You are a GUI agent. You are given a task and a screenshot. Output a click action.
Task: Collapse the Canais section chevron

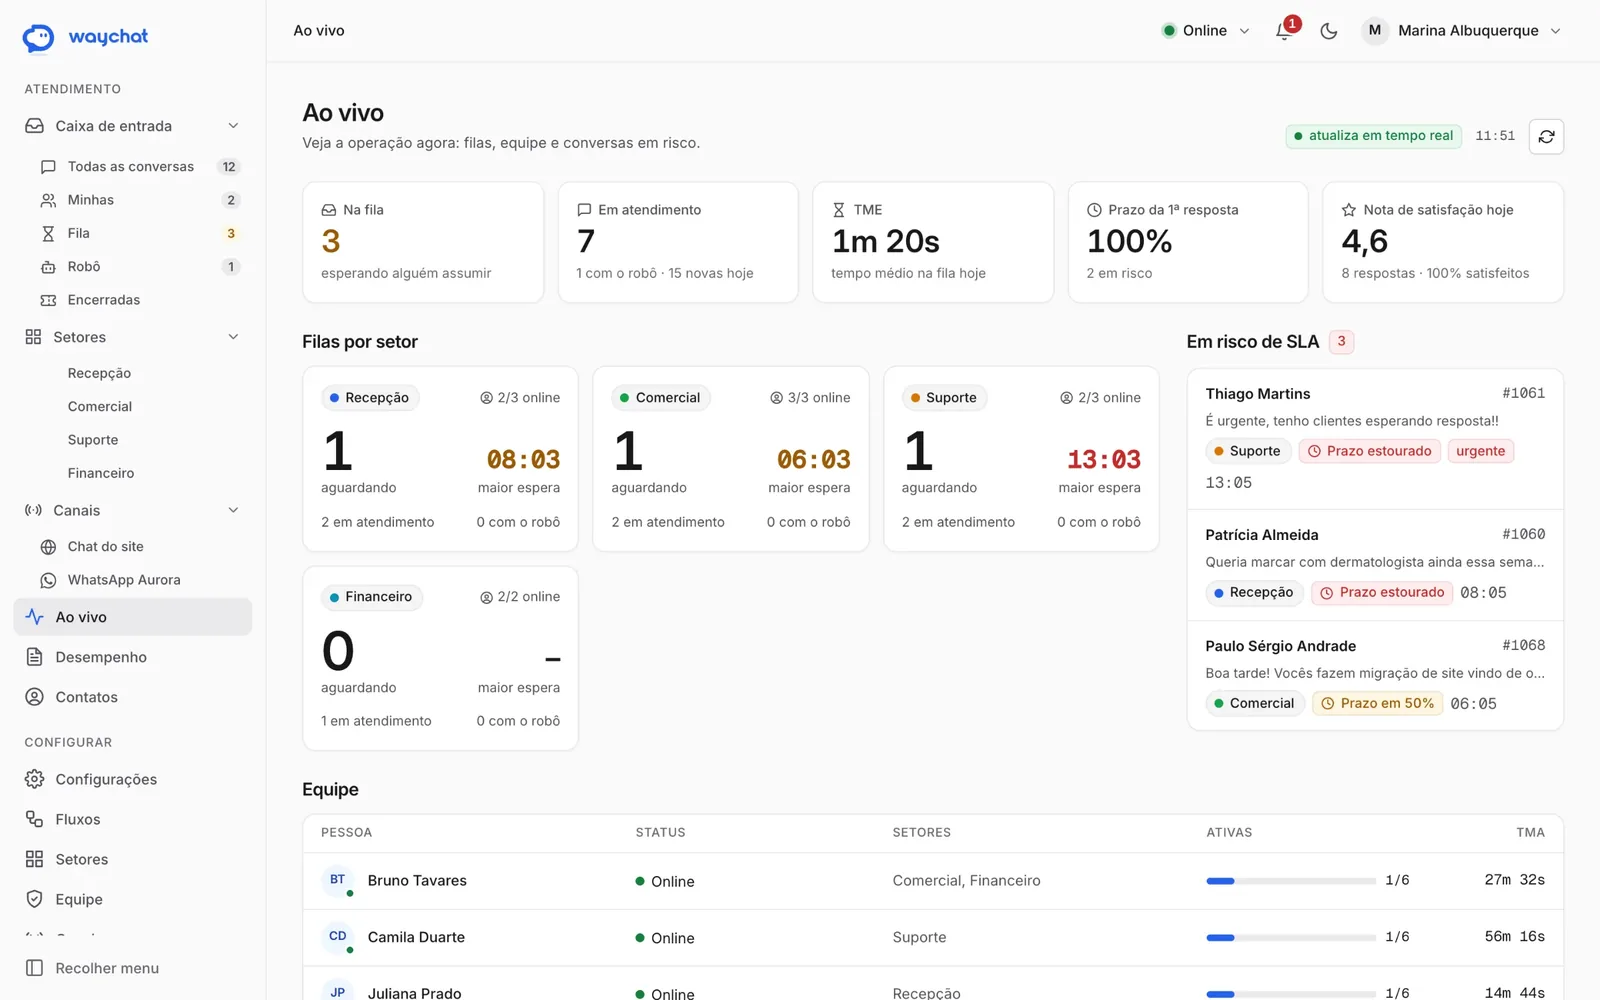(233, 510)
